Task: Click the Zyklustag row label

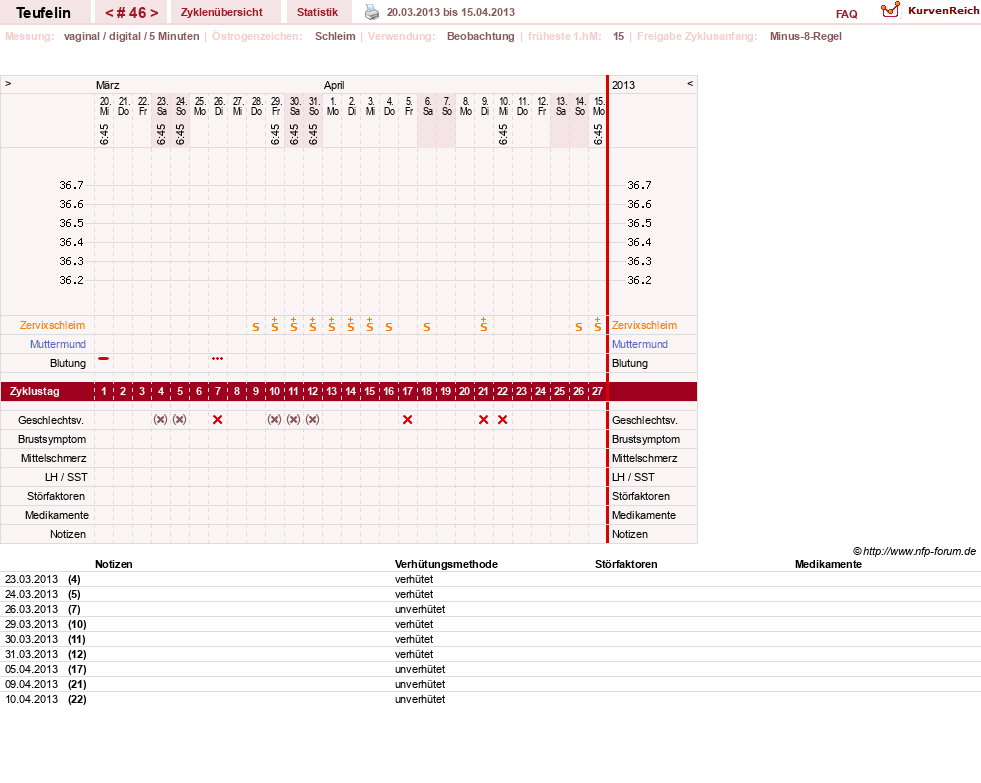Action: (x=34, y=392)
